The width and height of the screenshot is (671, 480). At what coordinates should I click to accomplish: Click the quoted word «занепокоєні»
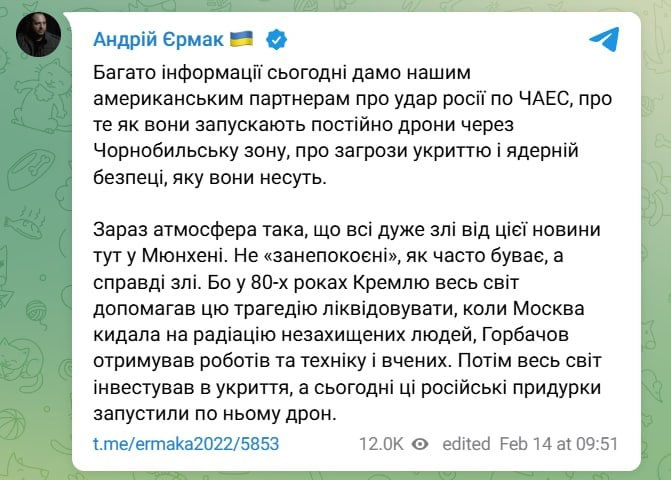pos(333,256)
